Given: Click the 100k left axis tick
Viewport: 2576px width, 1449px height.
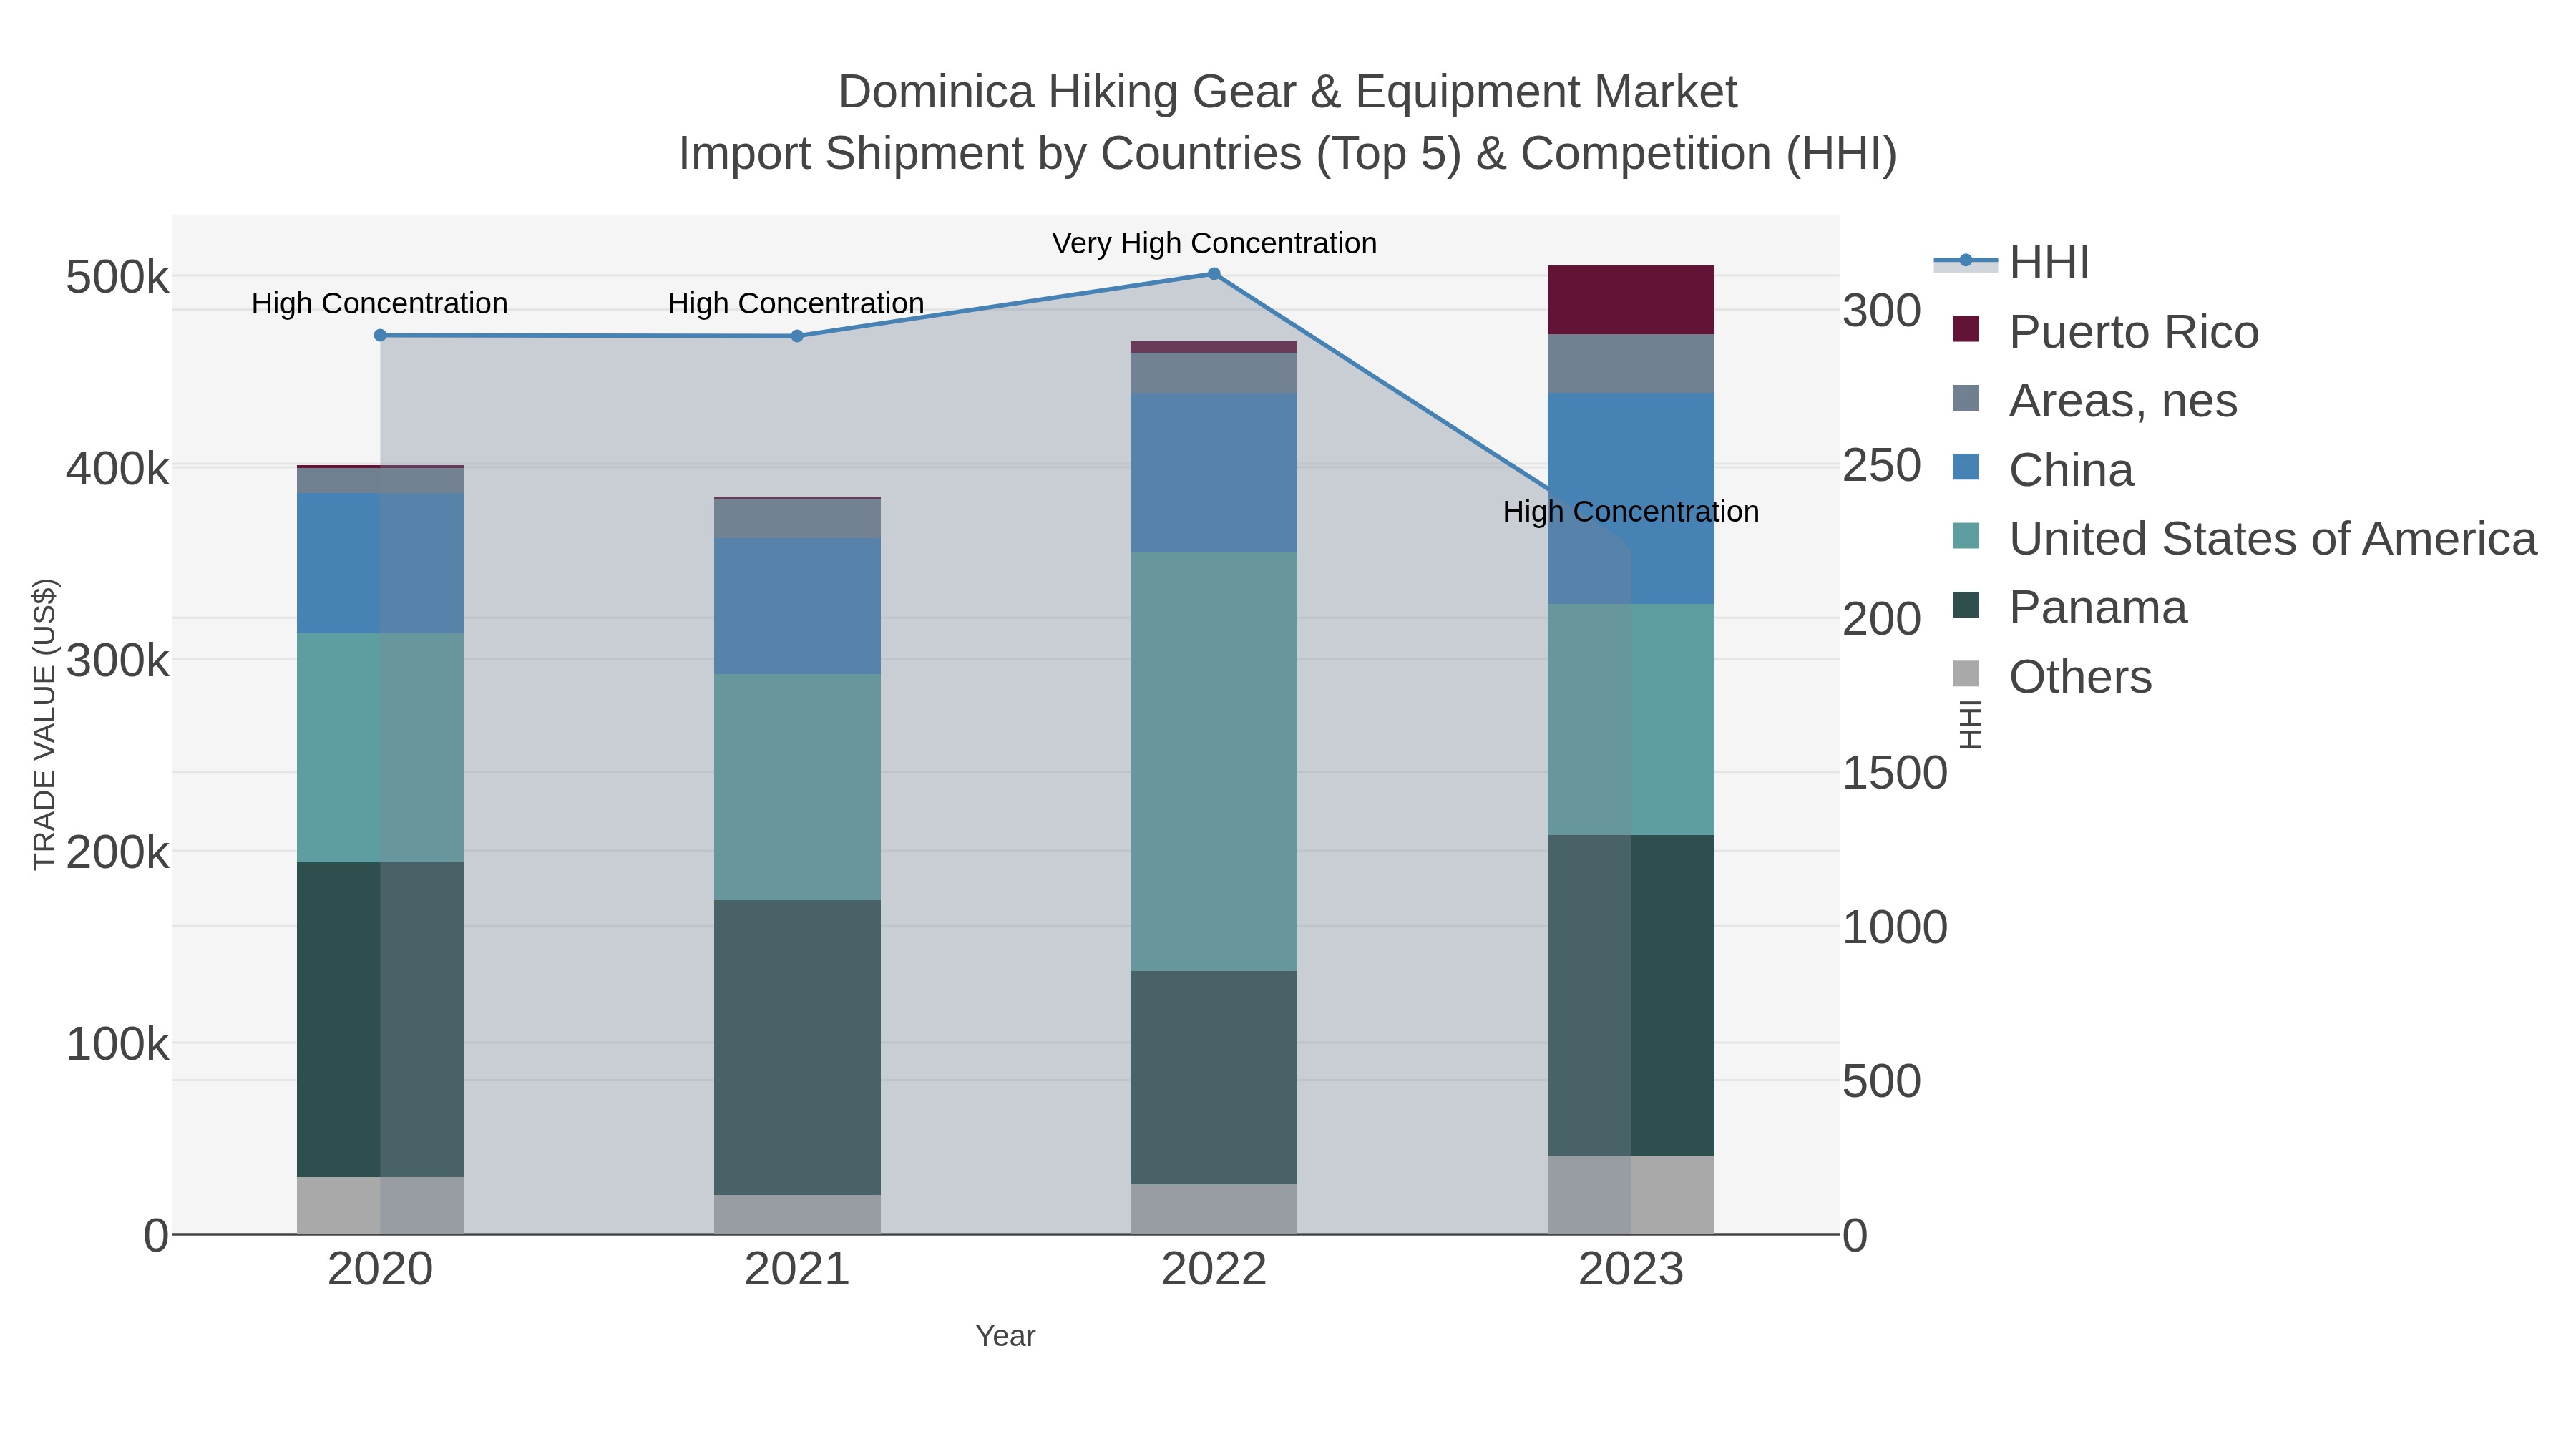Looking at the screenshot, I should [117, 1045].
